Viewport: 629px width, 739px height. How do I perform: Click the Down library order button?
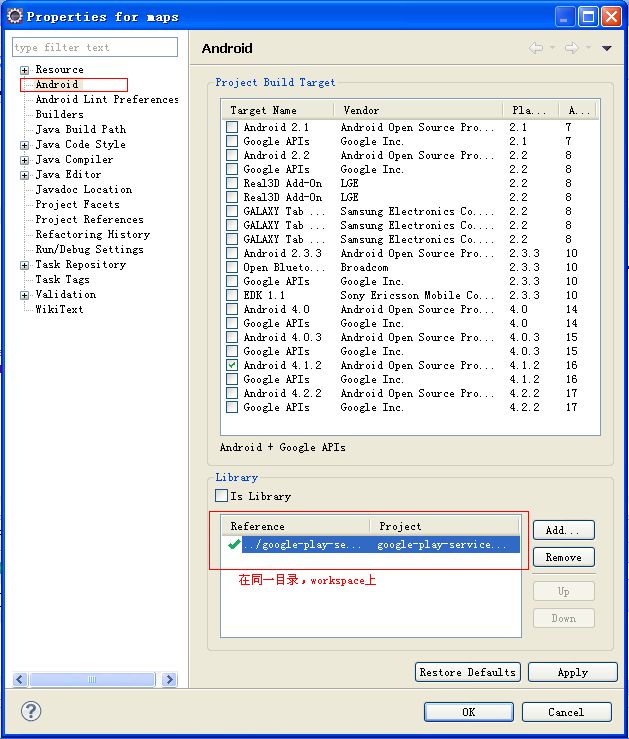click(564, 618)
